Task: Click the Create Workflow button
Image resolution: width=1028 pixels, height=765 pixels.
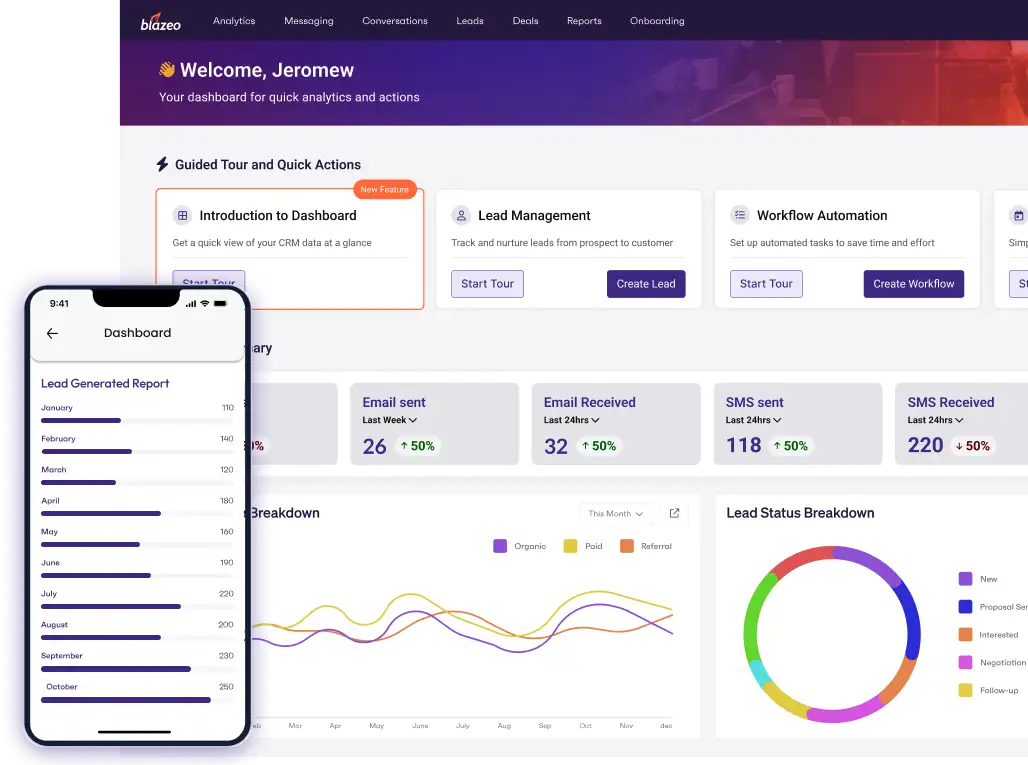Action: (x=913, y=284)
